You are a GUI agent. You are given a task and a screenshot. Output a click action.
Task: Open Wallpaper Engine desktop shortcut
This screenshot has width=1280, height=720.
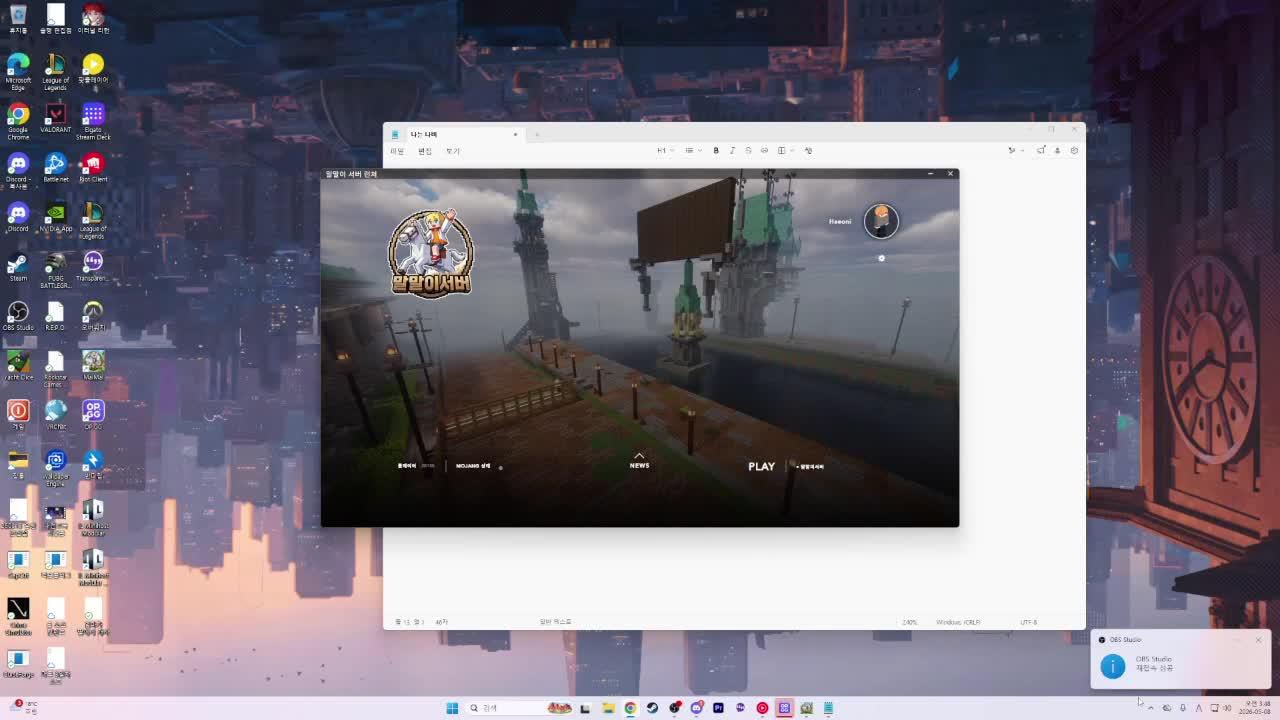click(55, 468)
